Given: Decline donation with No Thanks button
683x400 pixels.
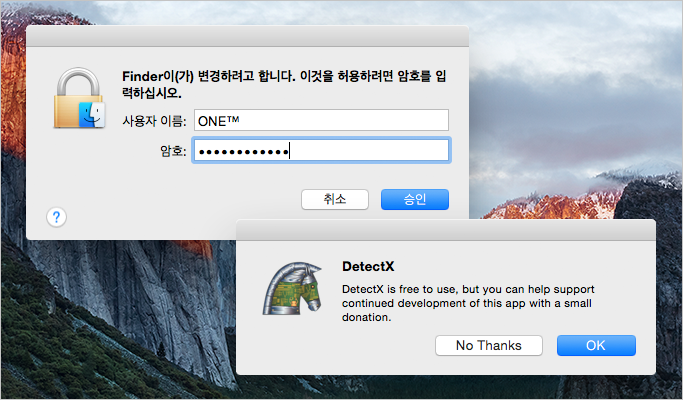Looking at the screenshot, I should (x=489, y=346).
